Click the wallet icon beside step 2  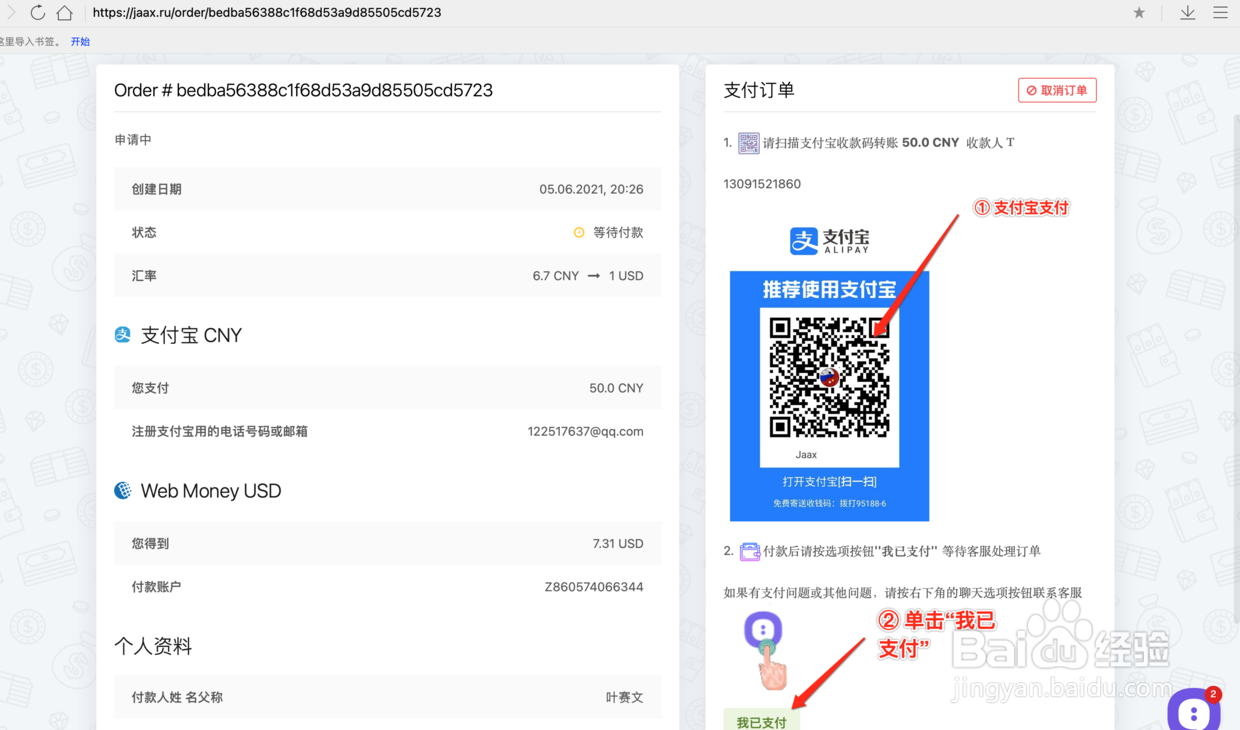[750, 551]
